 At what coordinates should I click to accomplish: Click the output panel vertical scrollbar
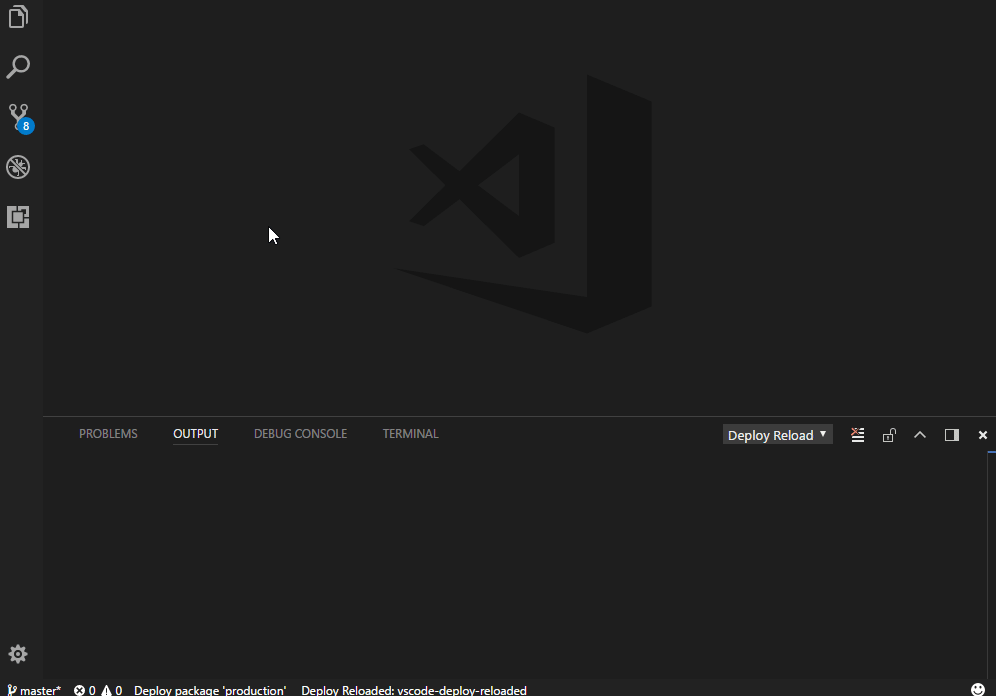tap(992, 565)
